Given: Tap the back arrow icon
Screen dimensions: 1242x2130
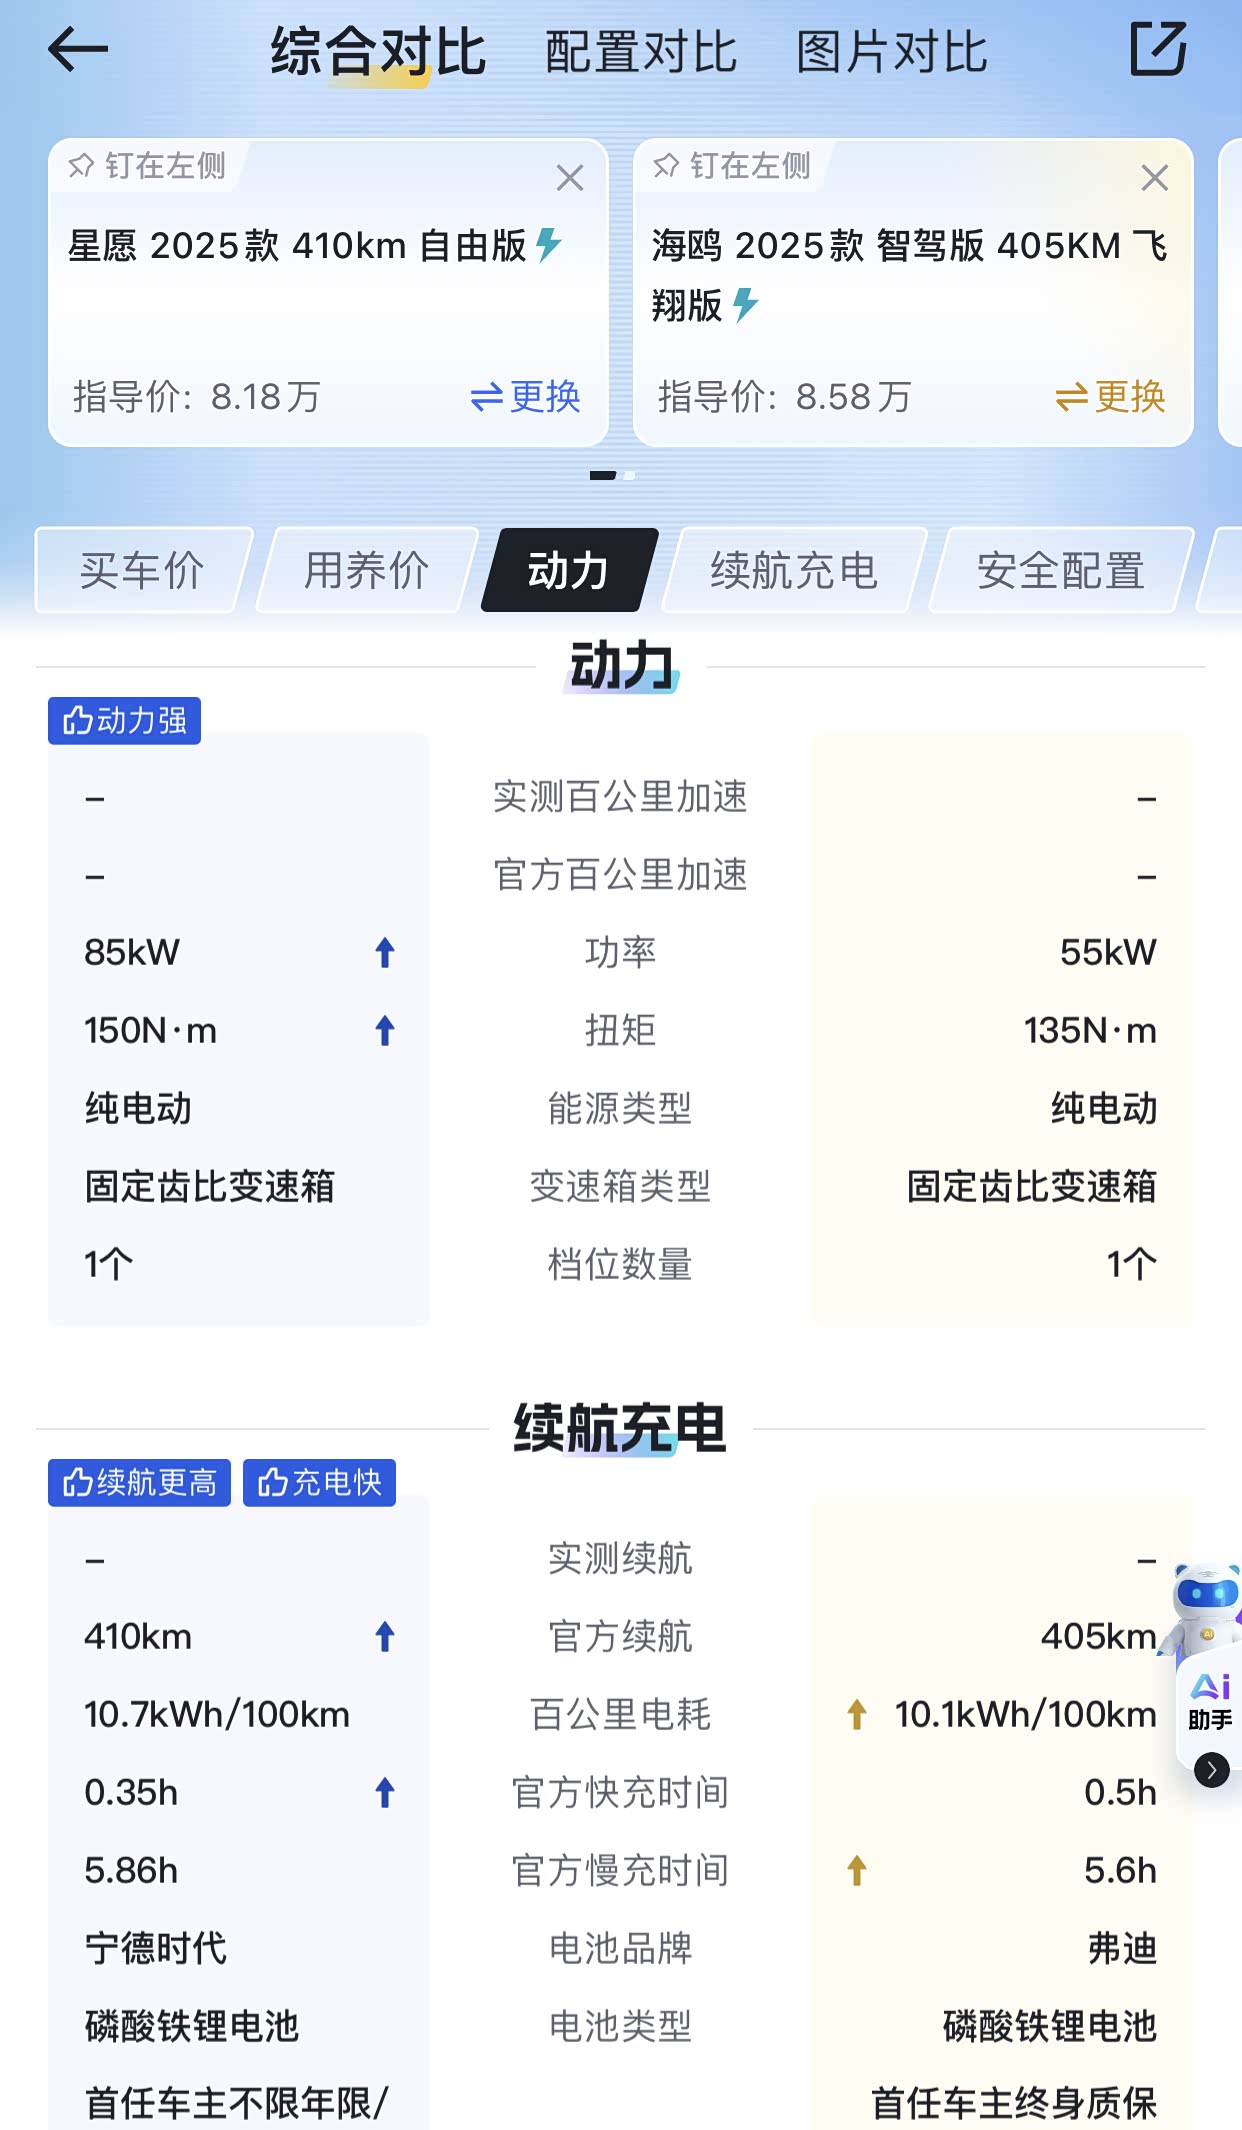Looking at the screenshot, I should click(77, 49).
